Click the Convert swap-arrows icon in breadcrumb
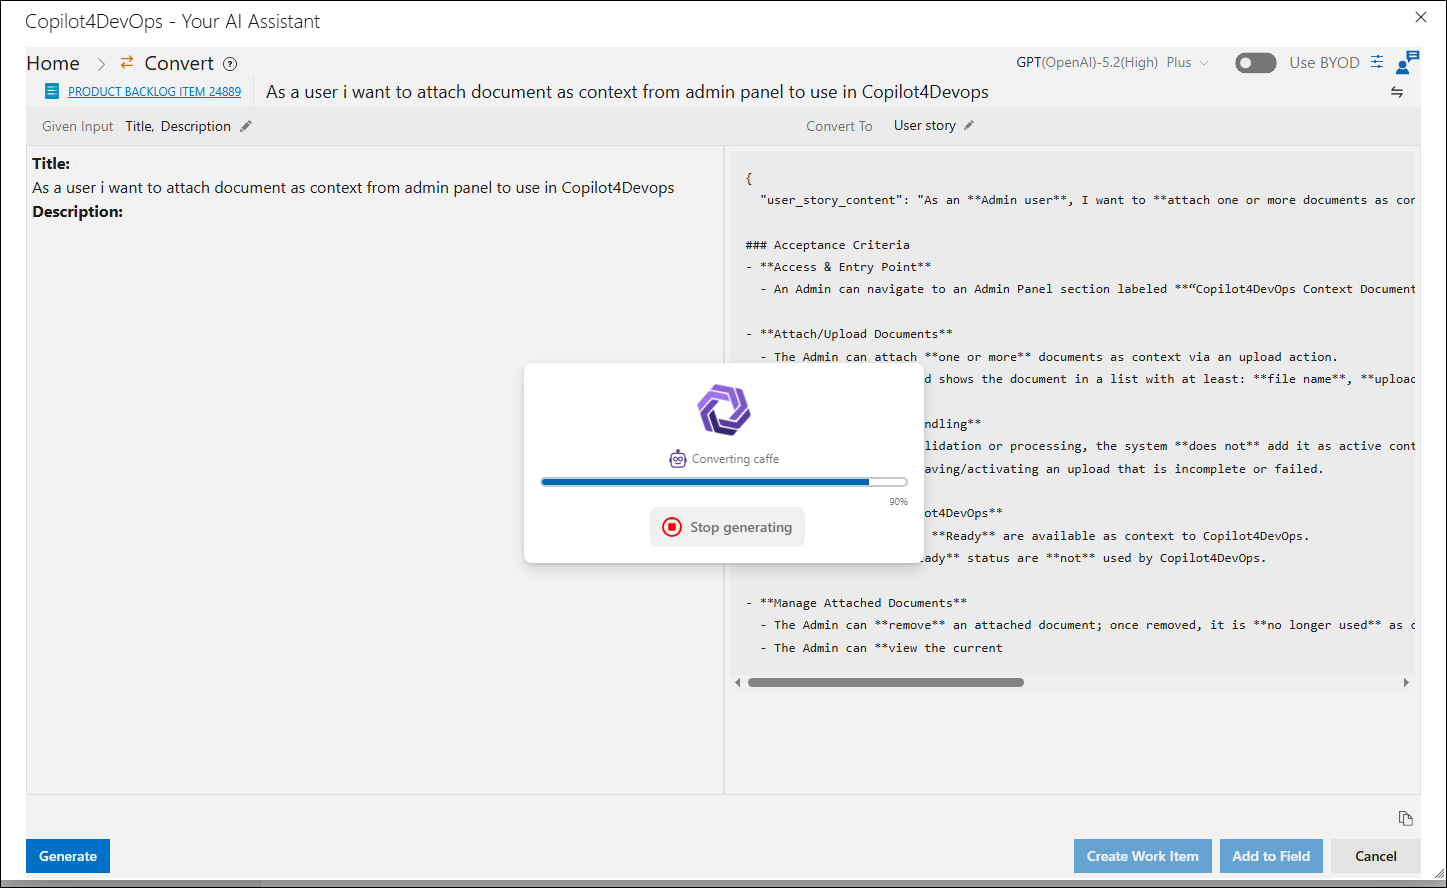 click(127, 63)
